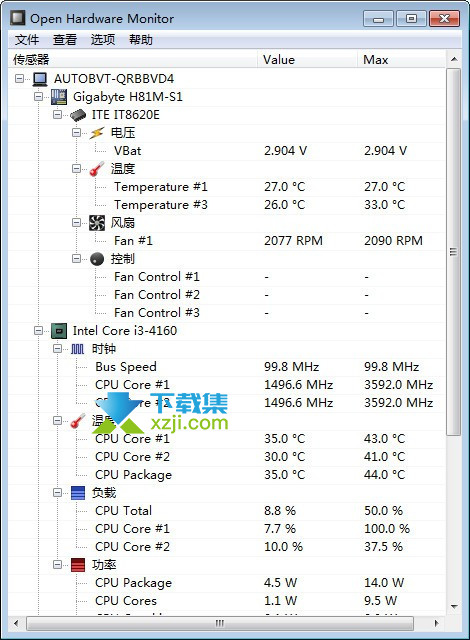Select the Temperature #3 row
This screenshot has height=640, width=470.
tap(227, 205)
